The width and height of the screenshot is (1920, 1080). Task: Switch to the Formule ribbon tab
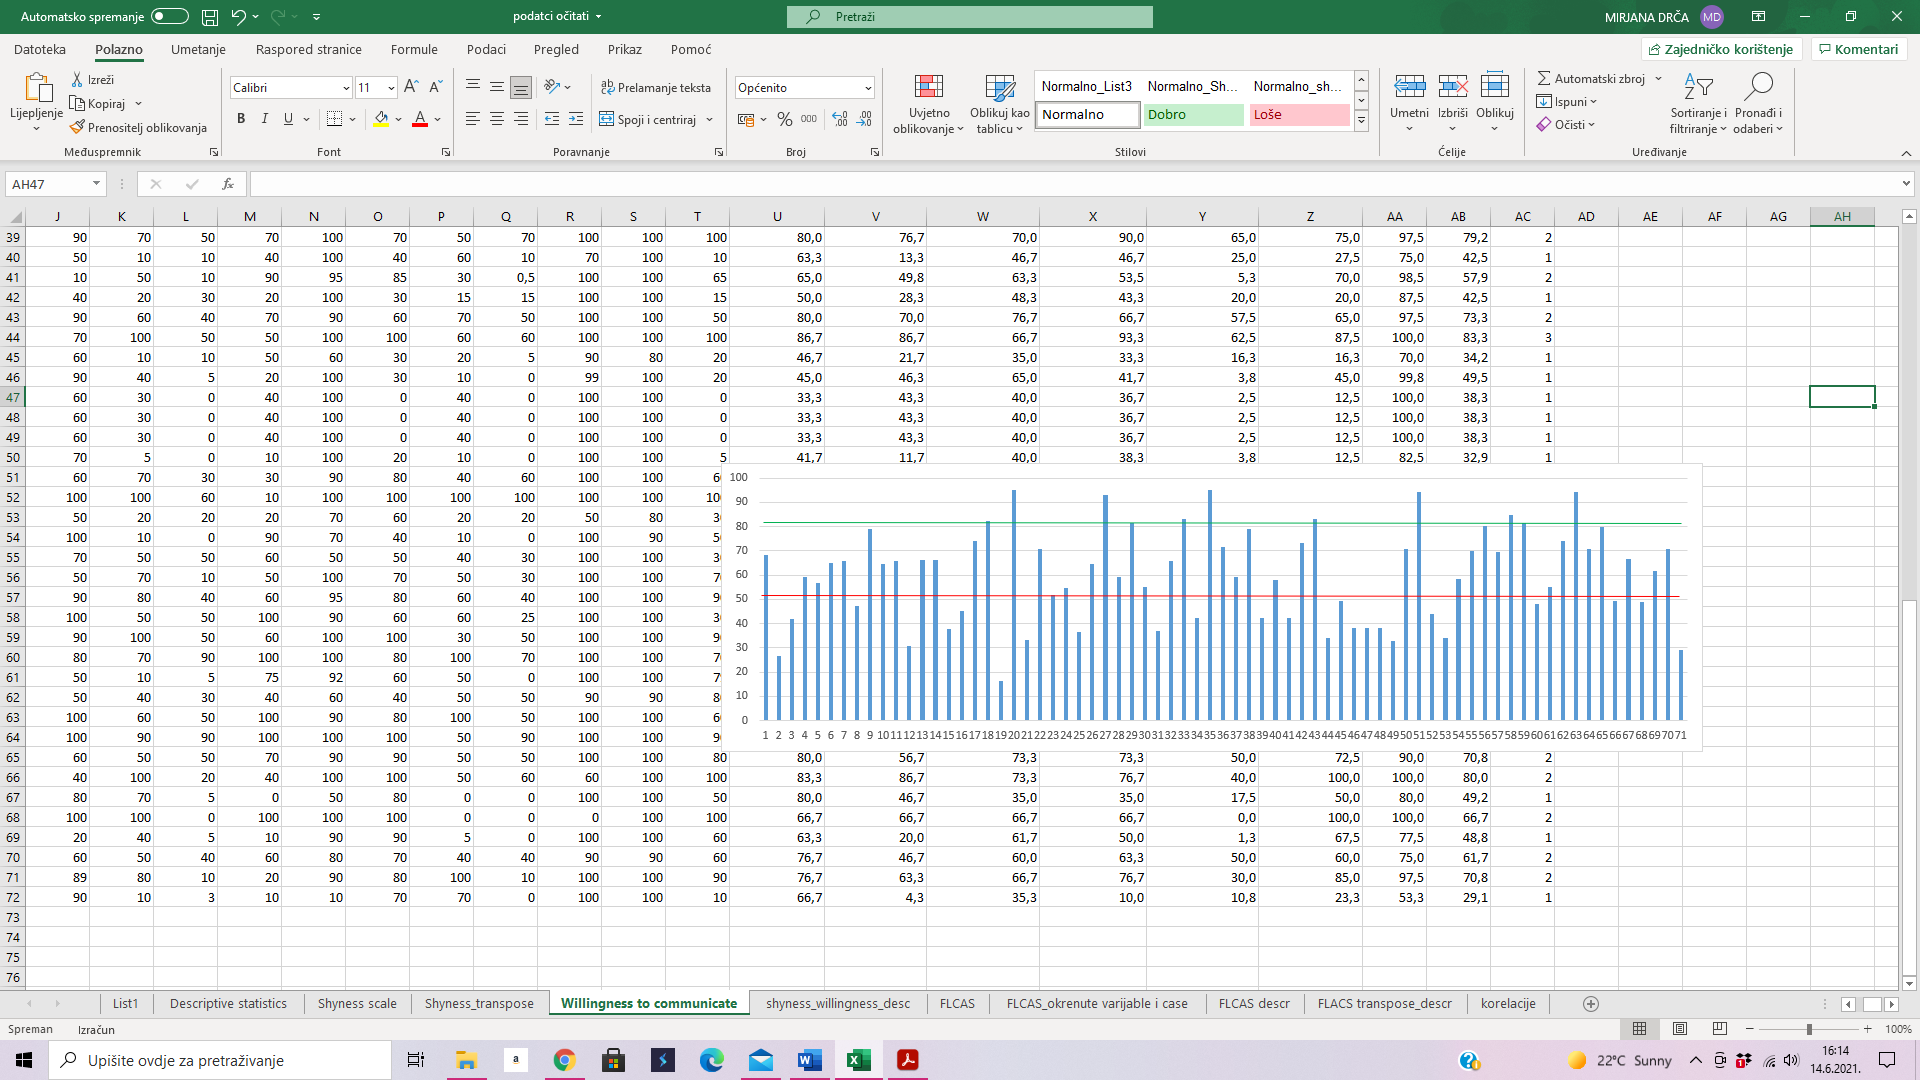414,49
